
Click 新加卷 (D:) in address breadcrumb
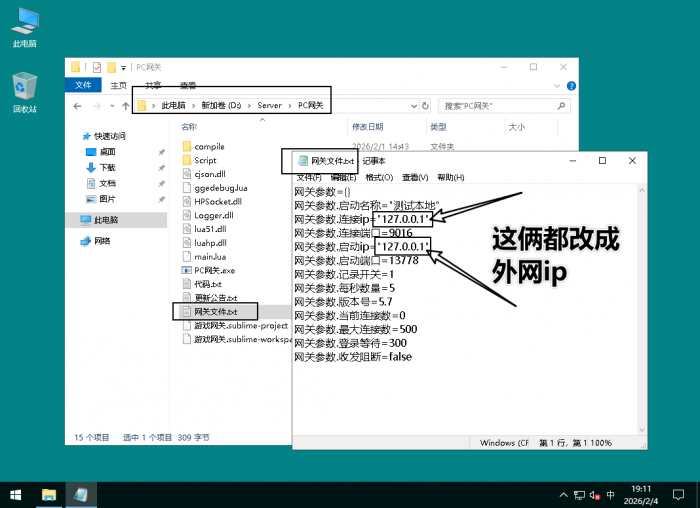(221, 105)
